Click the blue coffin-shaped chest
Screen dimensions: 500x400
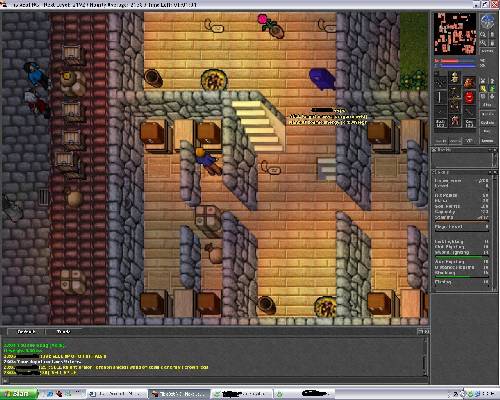click(x=322, y=79)
